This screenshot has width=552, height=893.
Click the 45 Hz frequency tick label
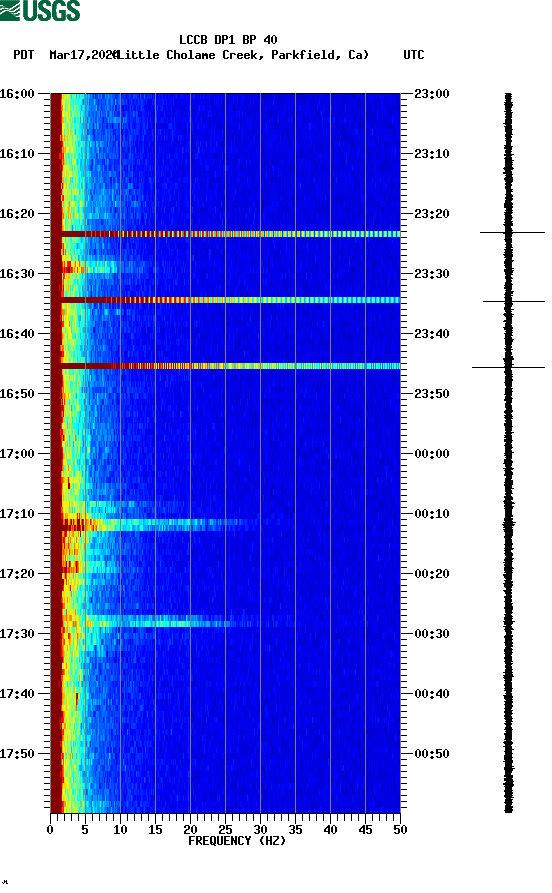pos(365,830)
